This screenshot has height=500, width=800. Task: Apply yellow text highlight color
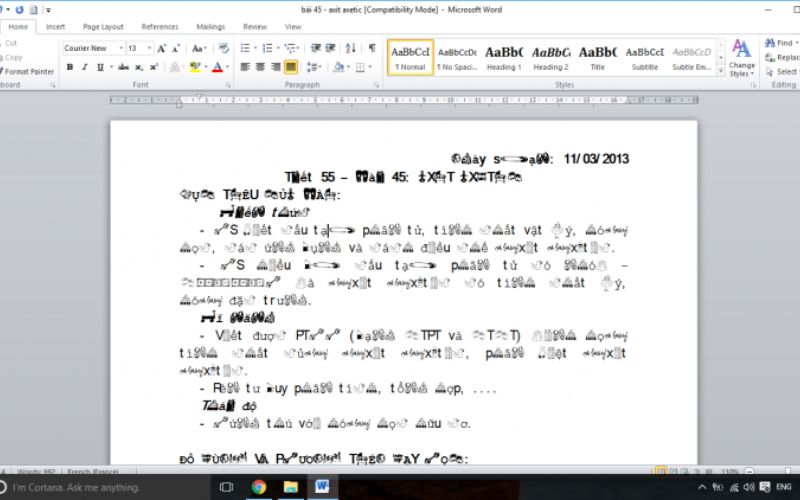point(194,67)
